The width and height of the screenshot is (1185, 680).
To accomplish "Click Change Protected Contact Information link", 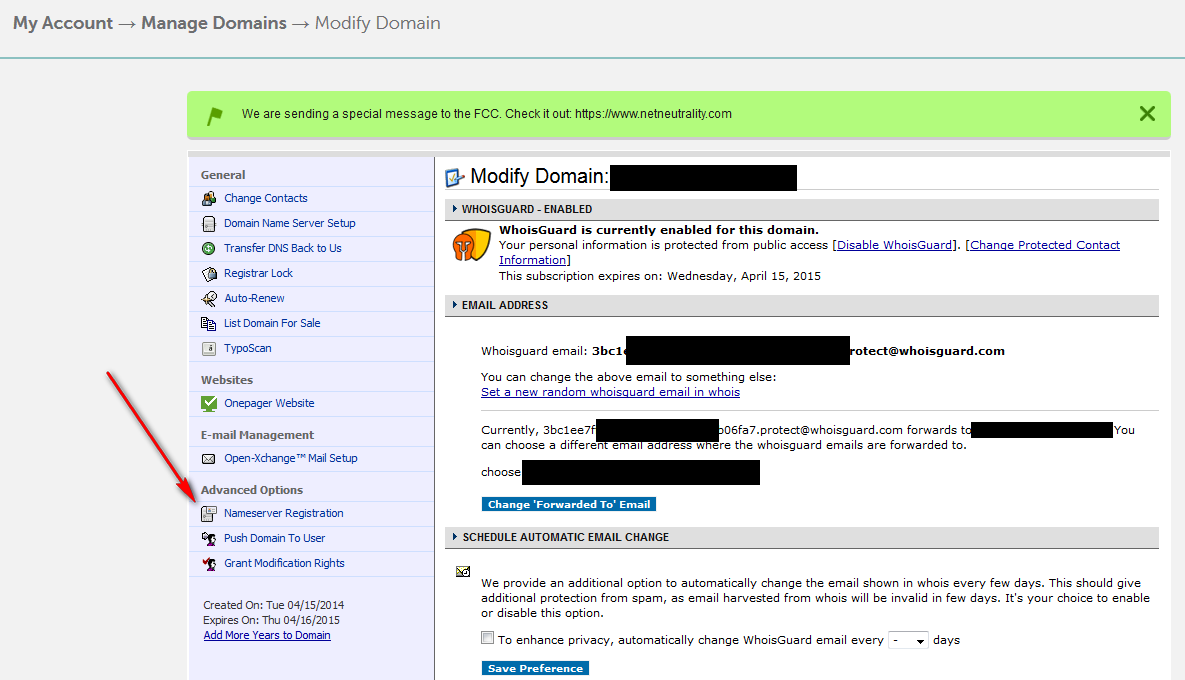I will tap(1045, 245).
